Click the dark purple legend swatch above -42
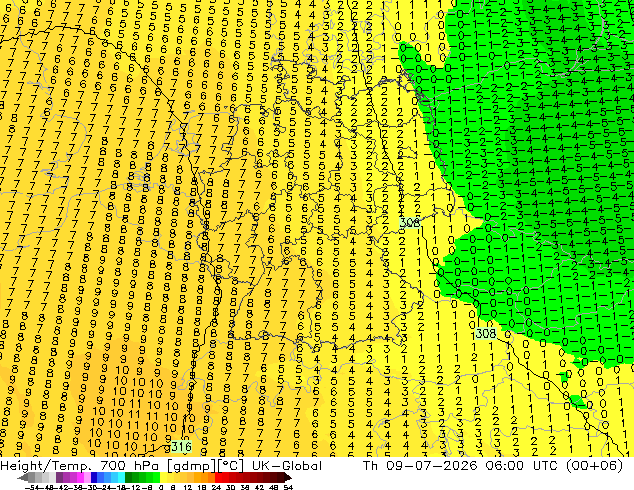Screen dimensions: 634x490 tap(59, 478)
